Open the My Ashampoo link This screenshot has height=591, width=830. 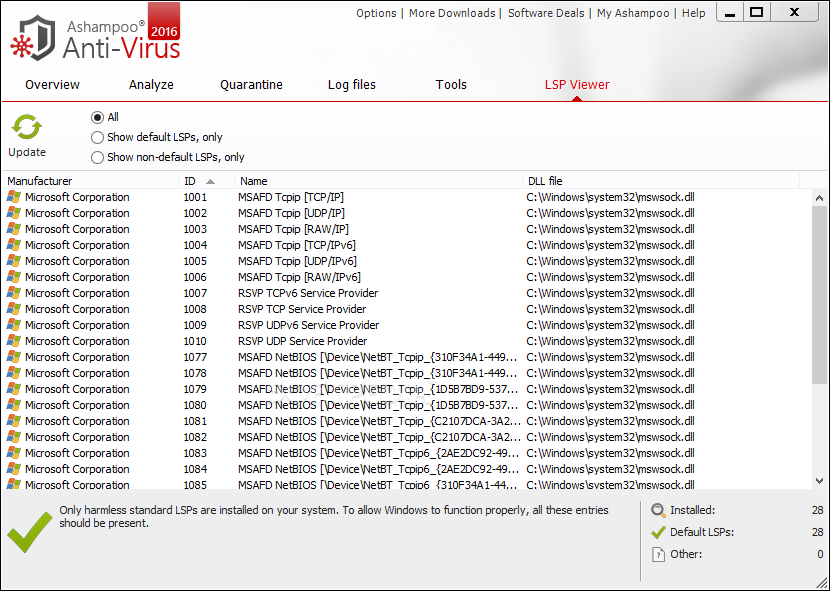(x=633, y=13)
